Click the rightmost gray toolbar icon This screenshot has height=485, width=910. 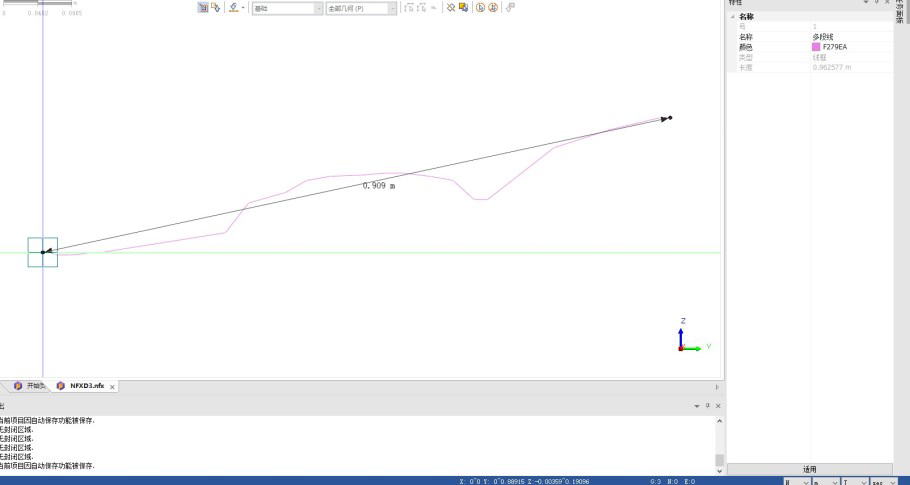pyautogui.click(x=510, y=7)
